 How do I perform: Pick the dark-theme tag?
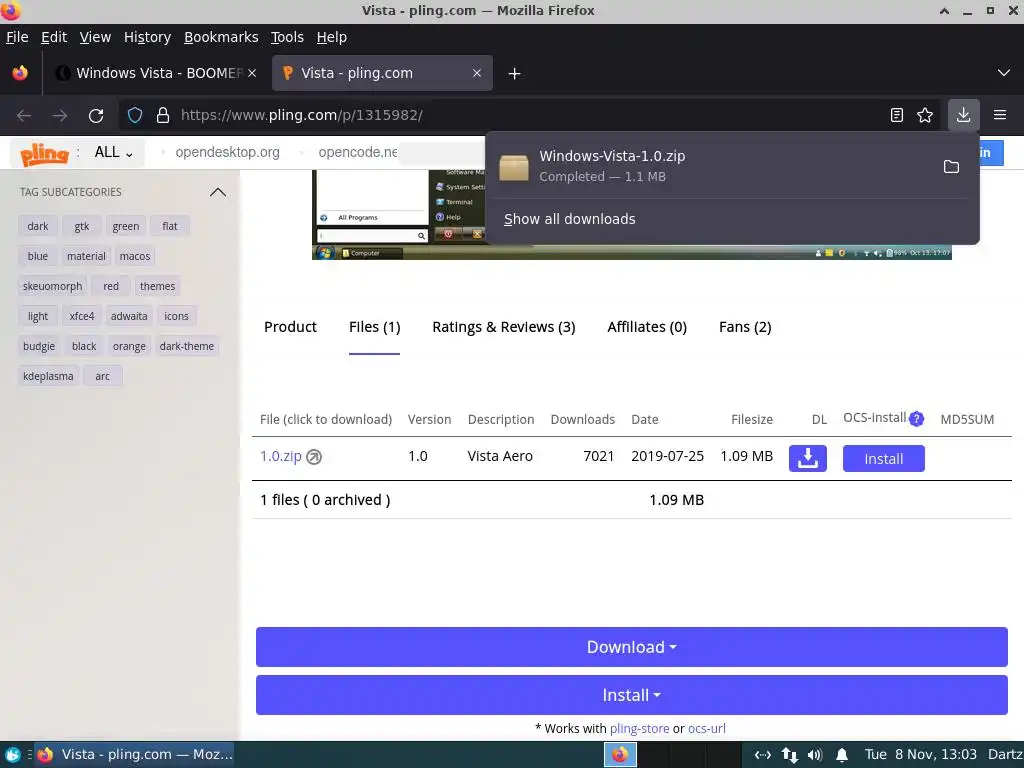187,346
